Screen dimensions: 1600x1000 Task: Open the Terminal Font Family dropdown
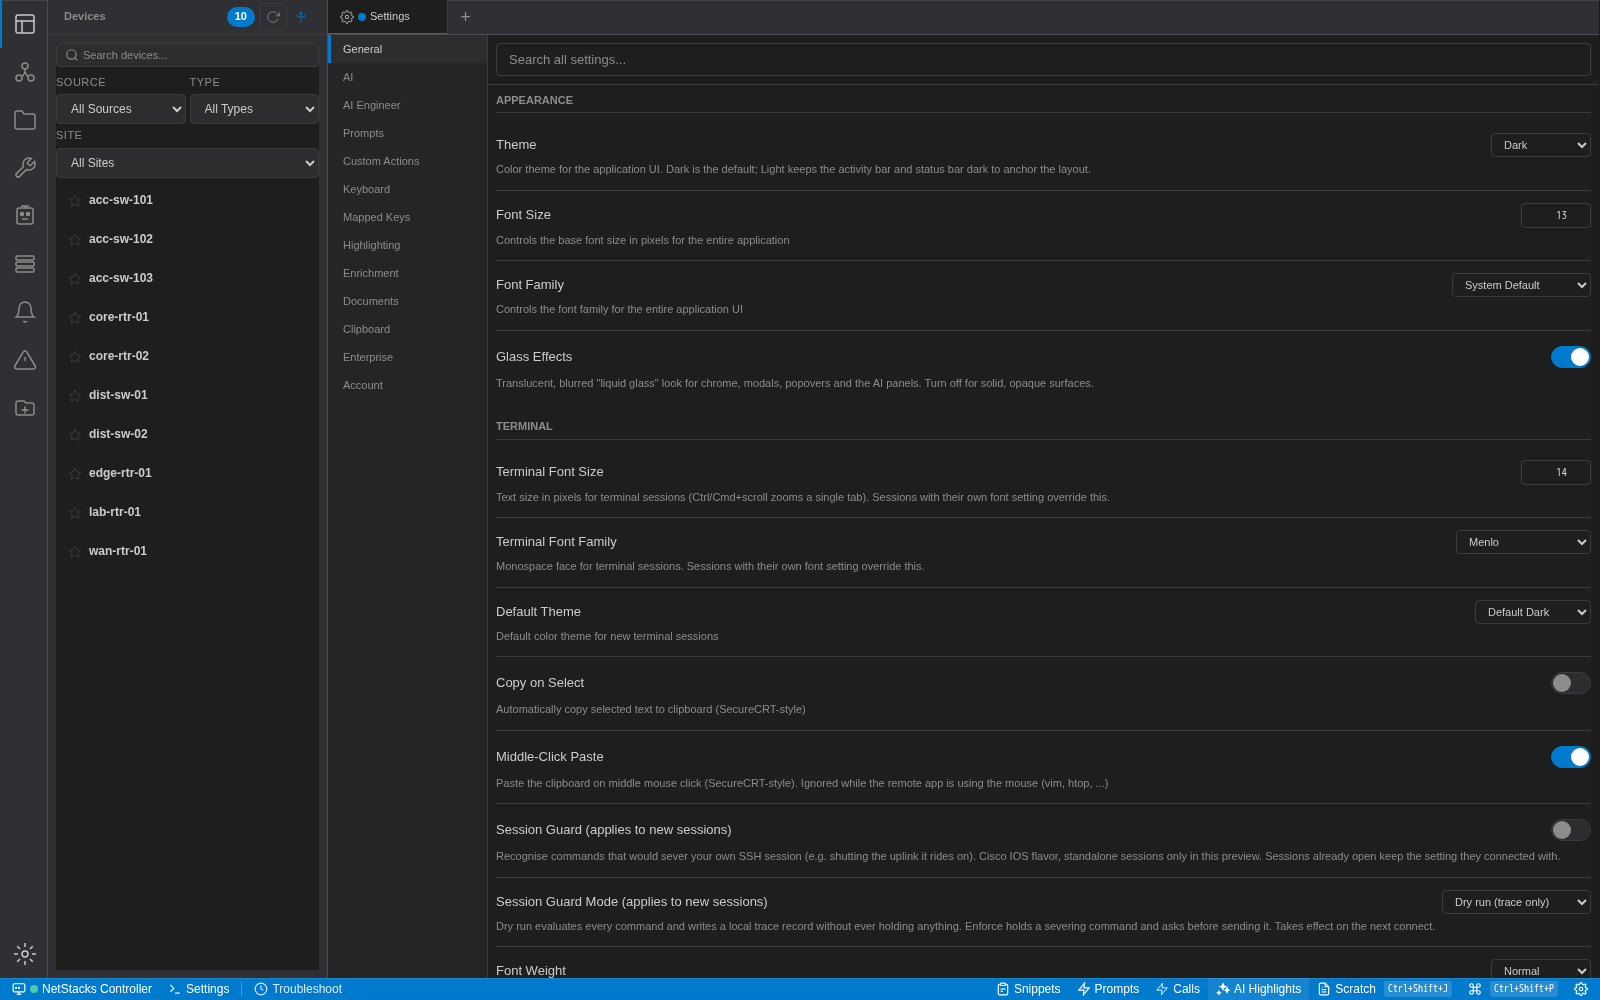pos(1523,542)
